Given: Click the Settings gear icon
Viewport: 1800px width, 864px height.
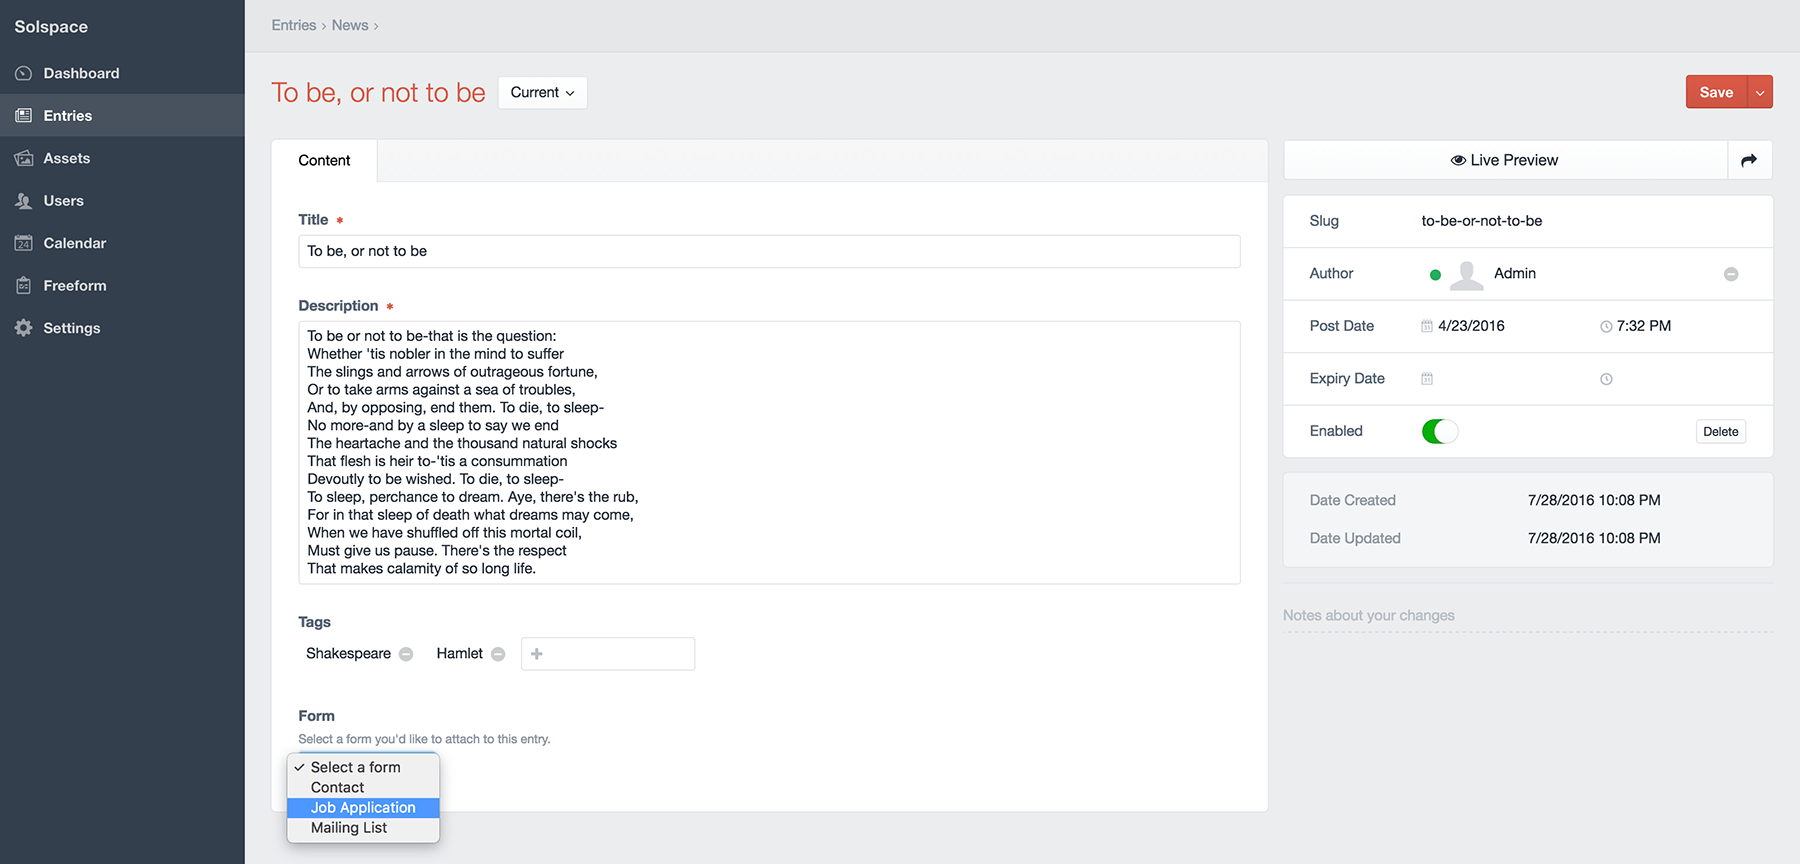Looking at the screenshot, I should [x=23, y=328].
